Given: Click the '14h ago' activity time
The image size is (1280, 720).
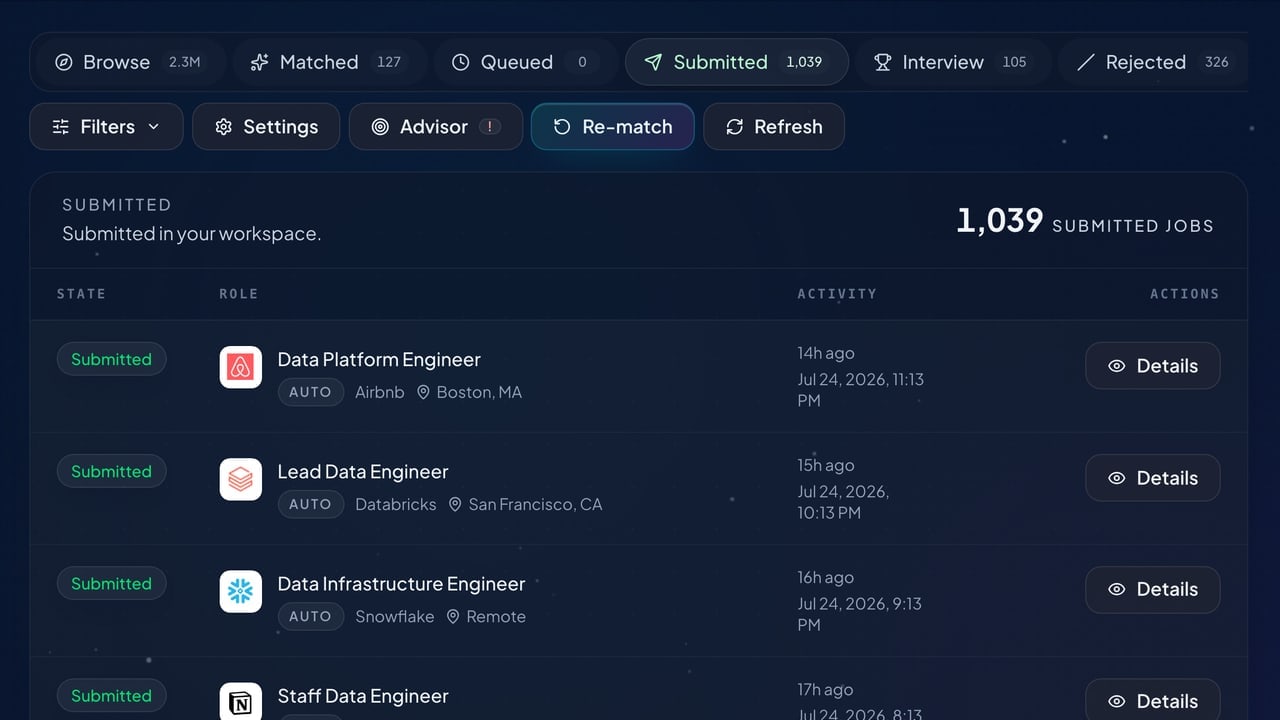Looking at the screenshot, I should pyautogui.click(x=826, y=353).
